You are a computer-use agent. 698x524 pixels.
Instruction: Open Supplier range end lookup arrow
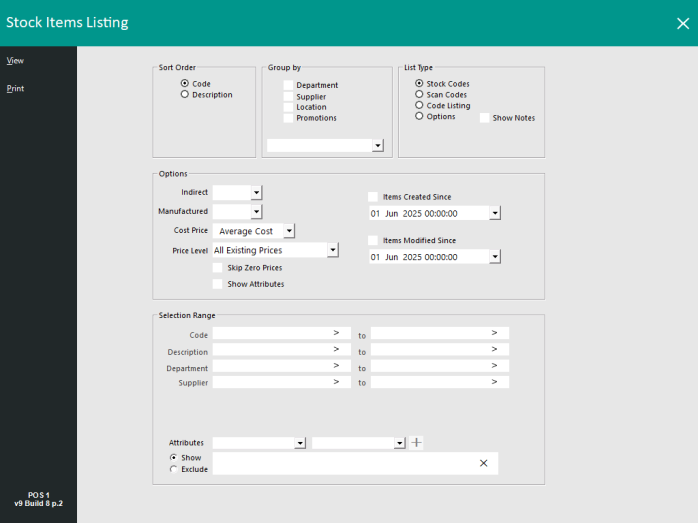pyautogui.click(x=494, y=382)
